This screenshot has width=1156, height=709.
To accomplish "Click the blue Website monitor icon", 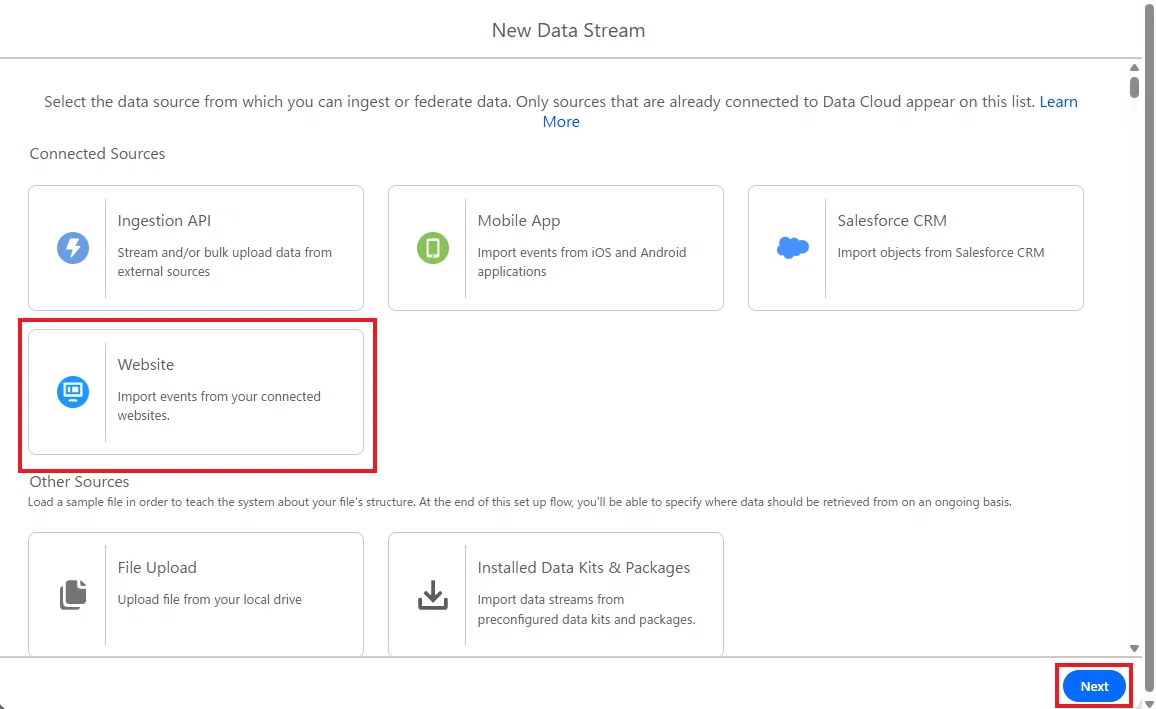I will pos(73,391).
